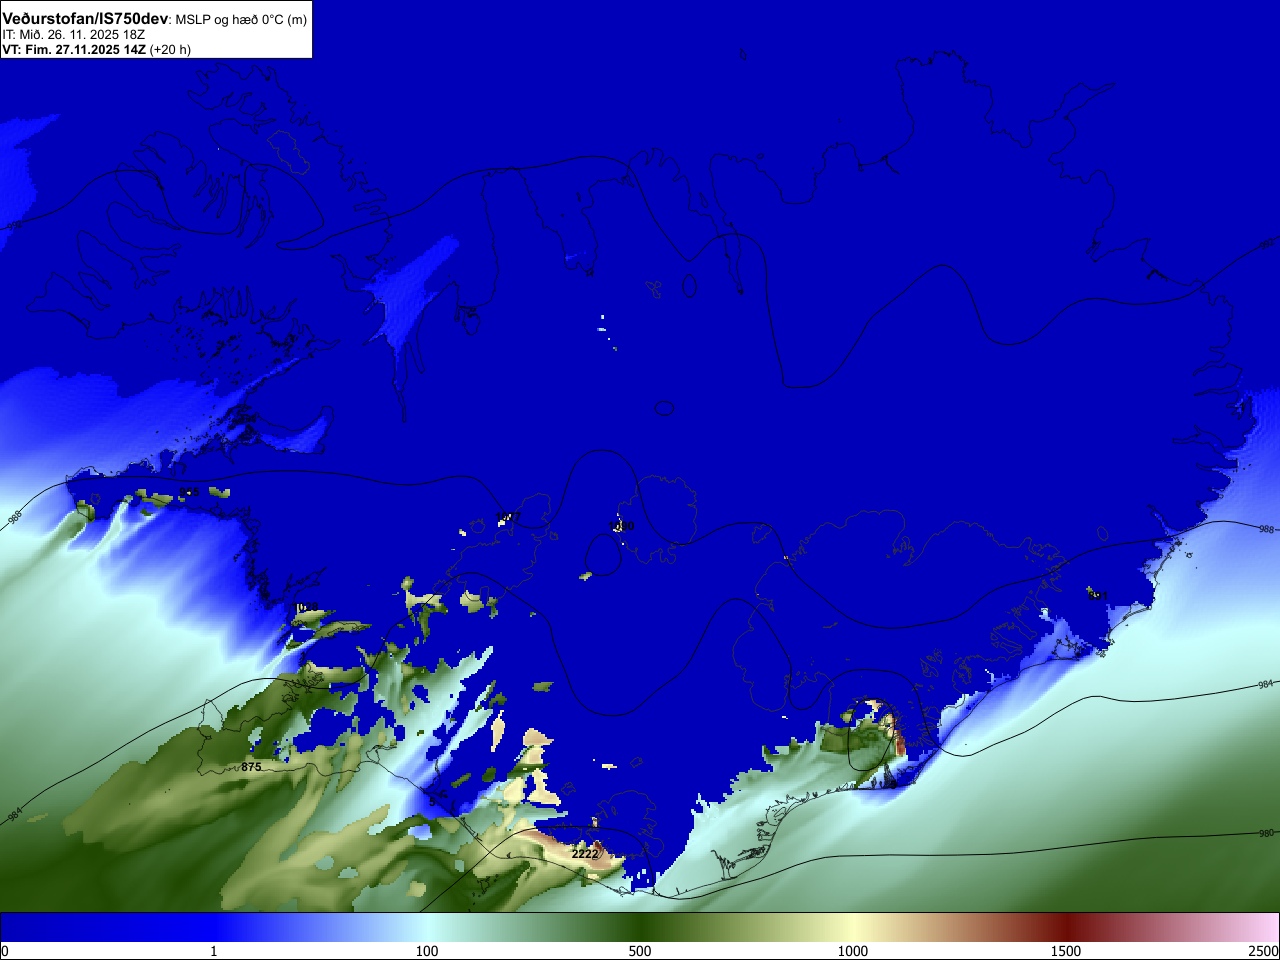Click the 980 isobar contour label
Image resolution: width=1280 pixels, height=960 pixels.
coord(1266,833)
